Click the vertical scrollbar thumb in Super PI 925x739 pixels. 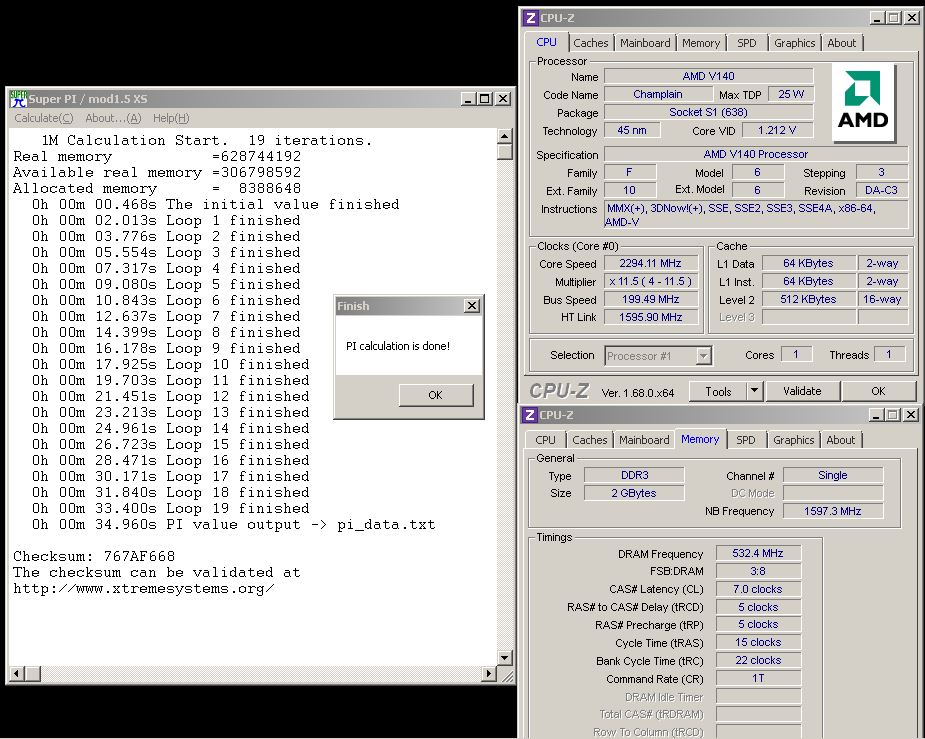click(x=504, y=152)
